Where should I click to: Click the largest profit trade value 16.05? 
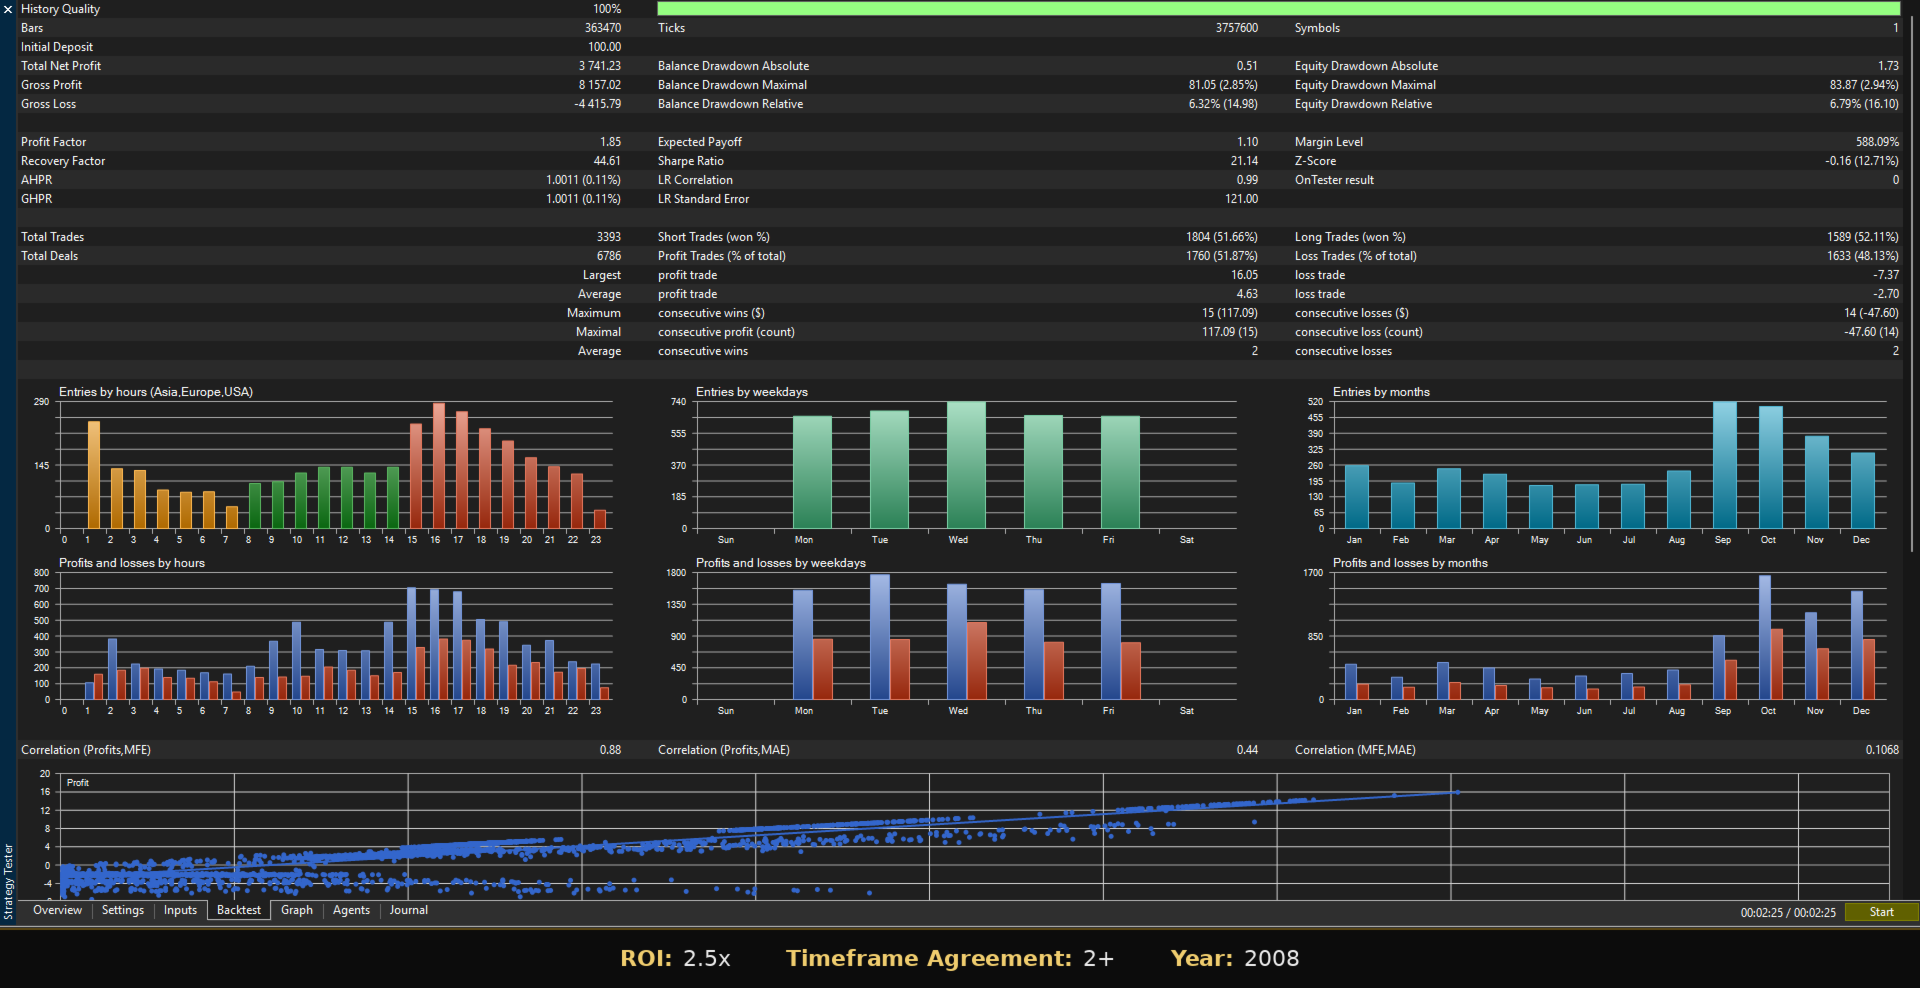coord(1244,275)
